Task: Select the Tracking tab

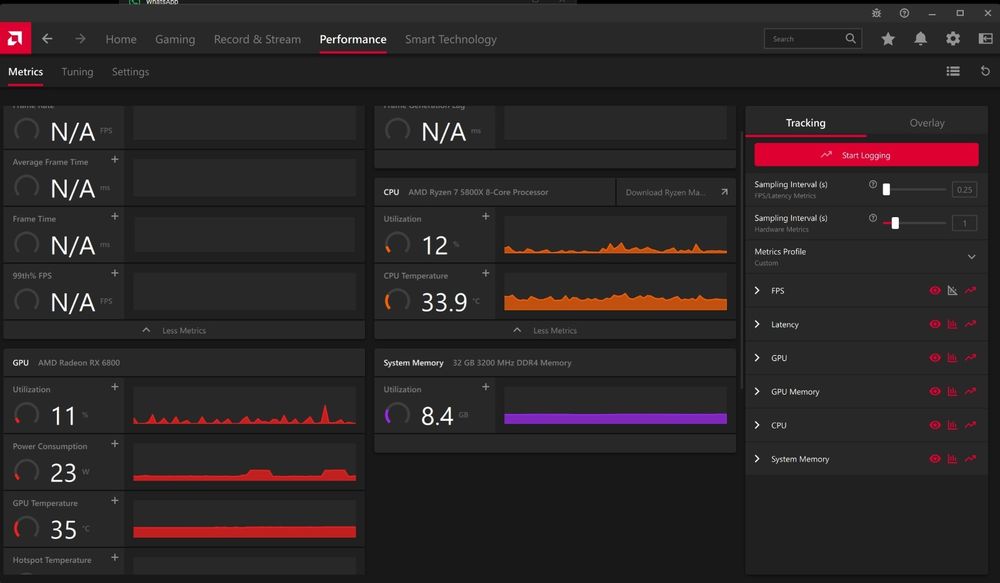Action: click(x=805, y=122)
